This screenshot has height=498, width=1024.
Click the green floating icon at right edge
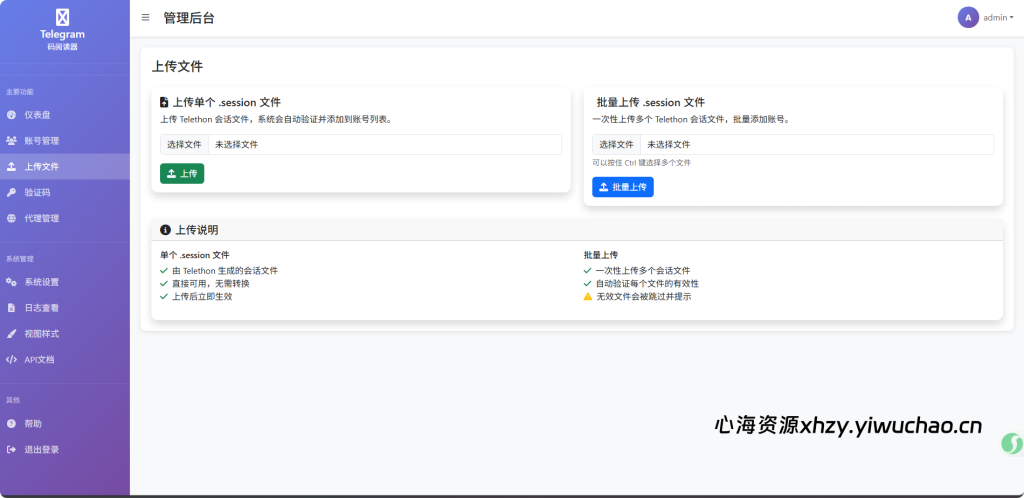tap(1011, 443)
